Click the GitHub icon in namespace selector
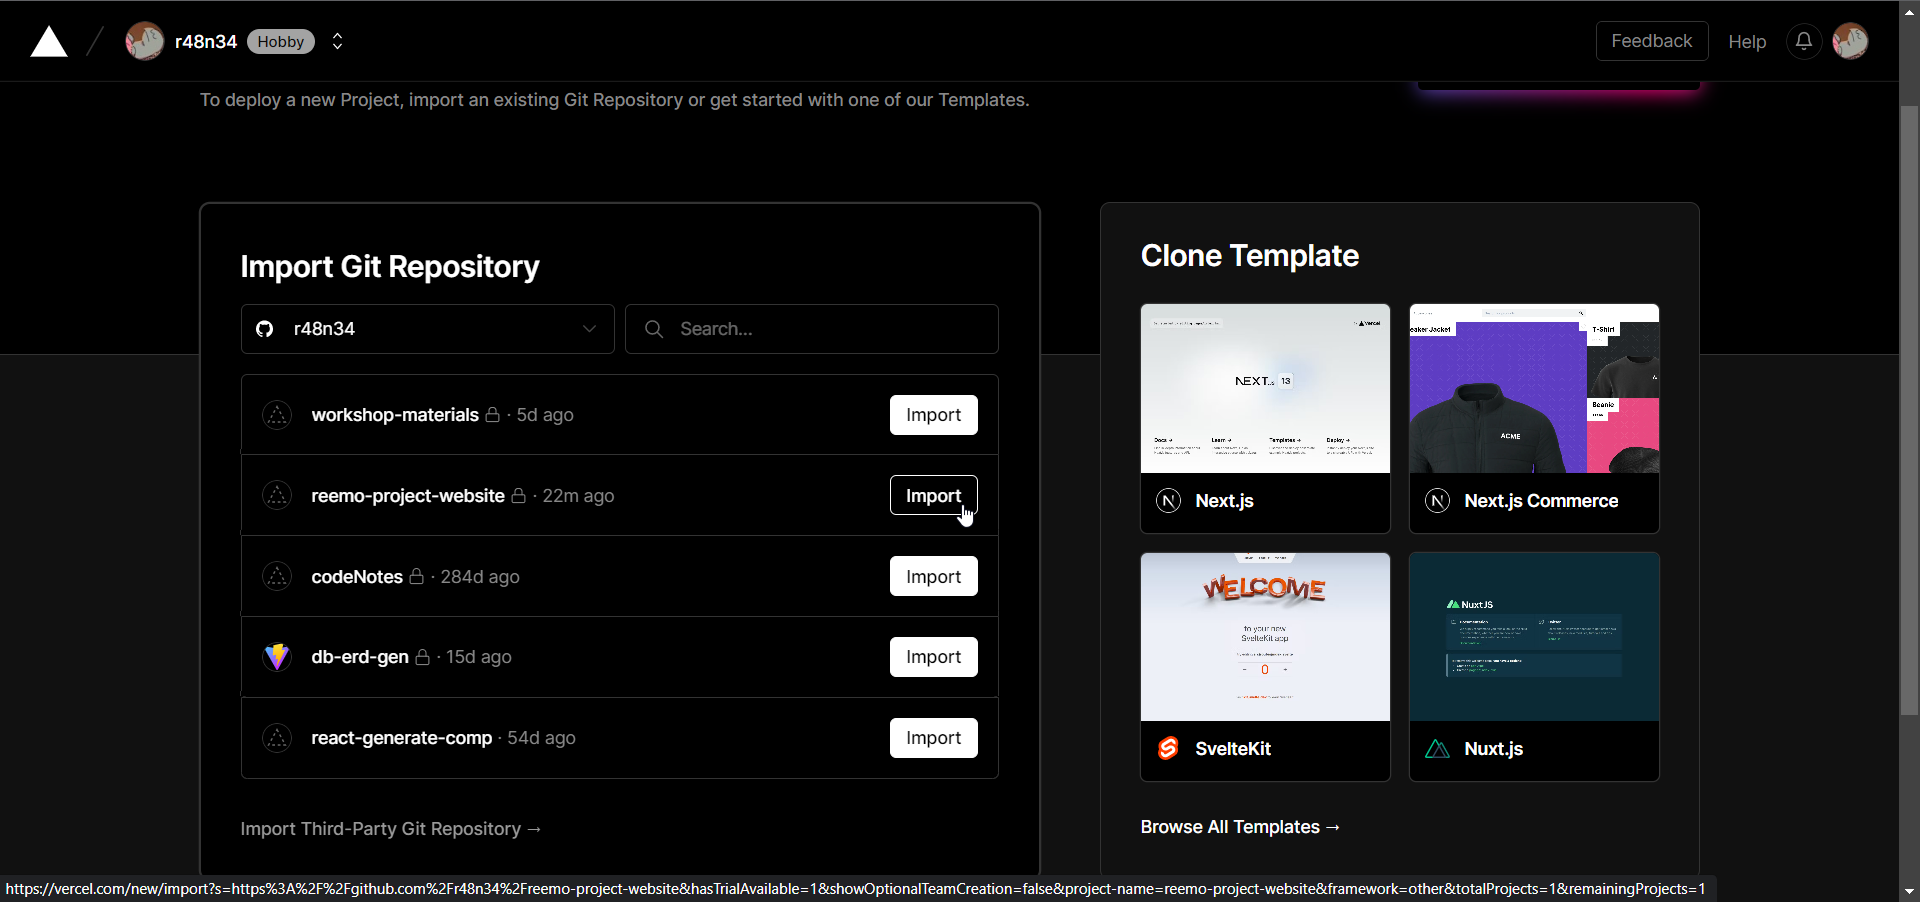 (265, 329)
